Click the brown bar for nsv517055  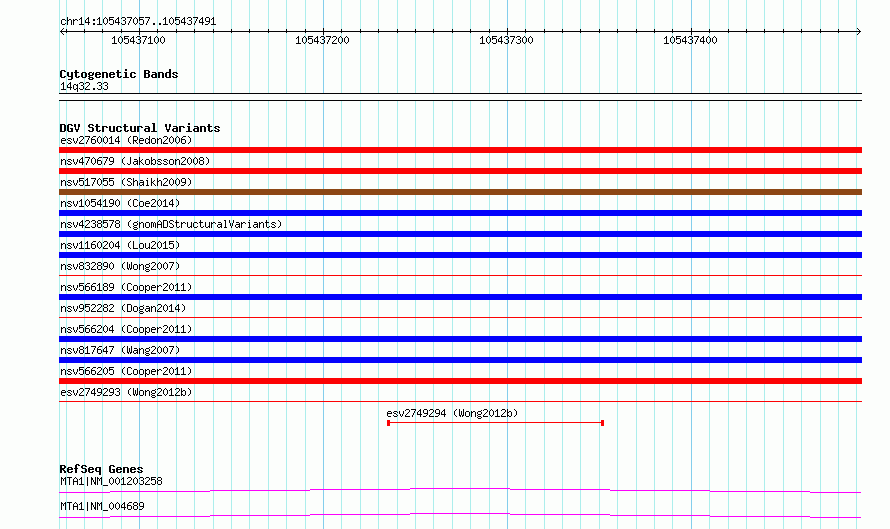(460, 192)
